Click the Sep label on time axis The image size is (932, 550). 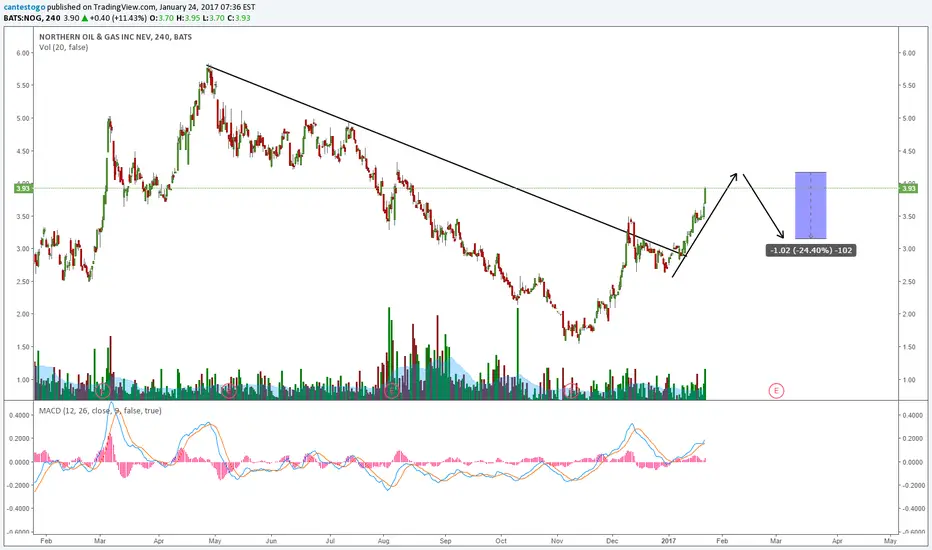(x=445, y=541)
